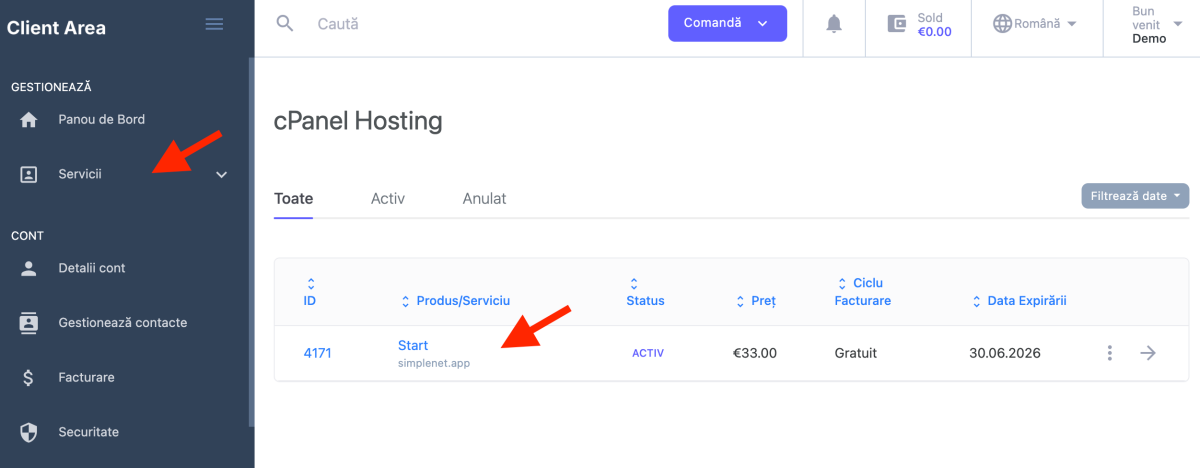Open the Filtrează date dropdown
This screenshot has height=468, width=1200.
tap(1135, 196)
